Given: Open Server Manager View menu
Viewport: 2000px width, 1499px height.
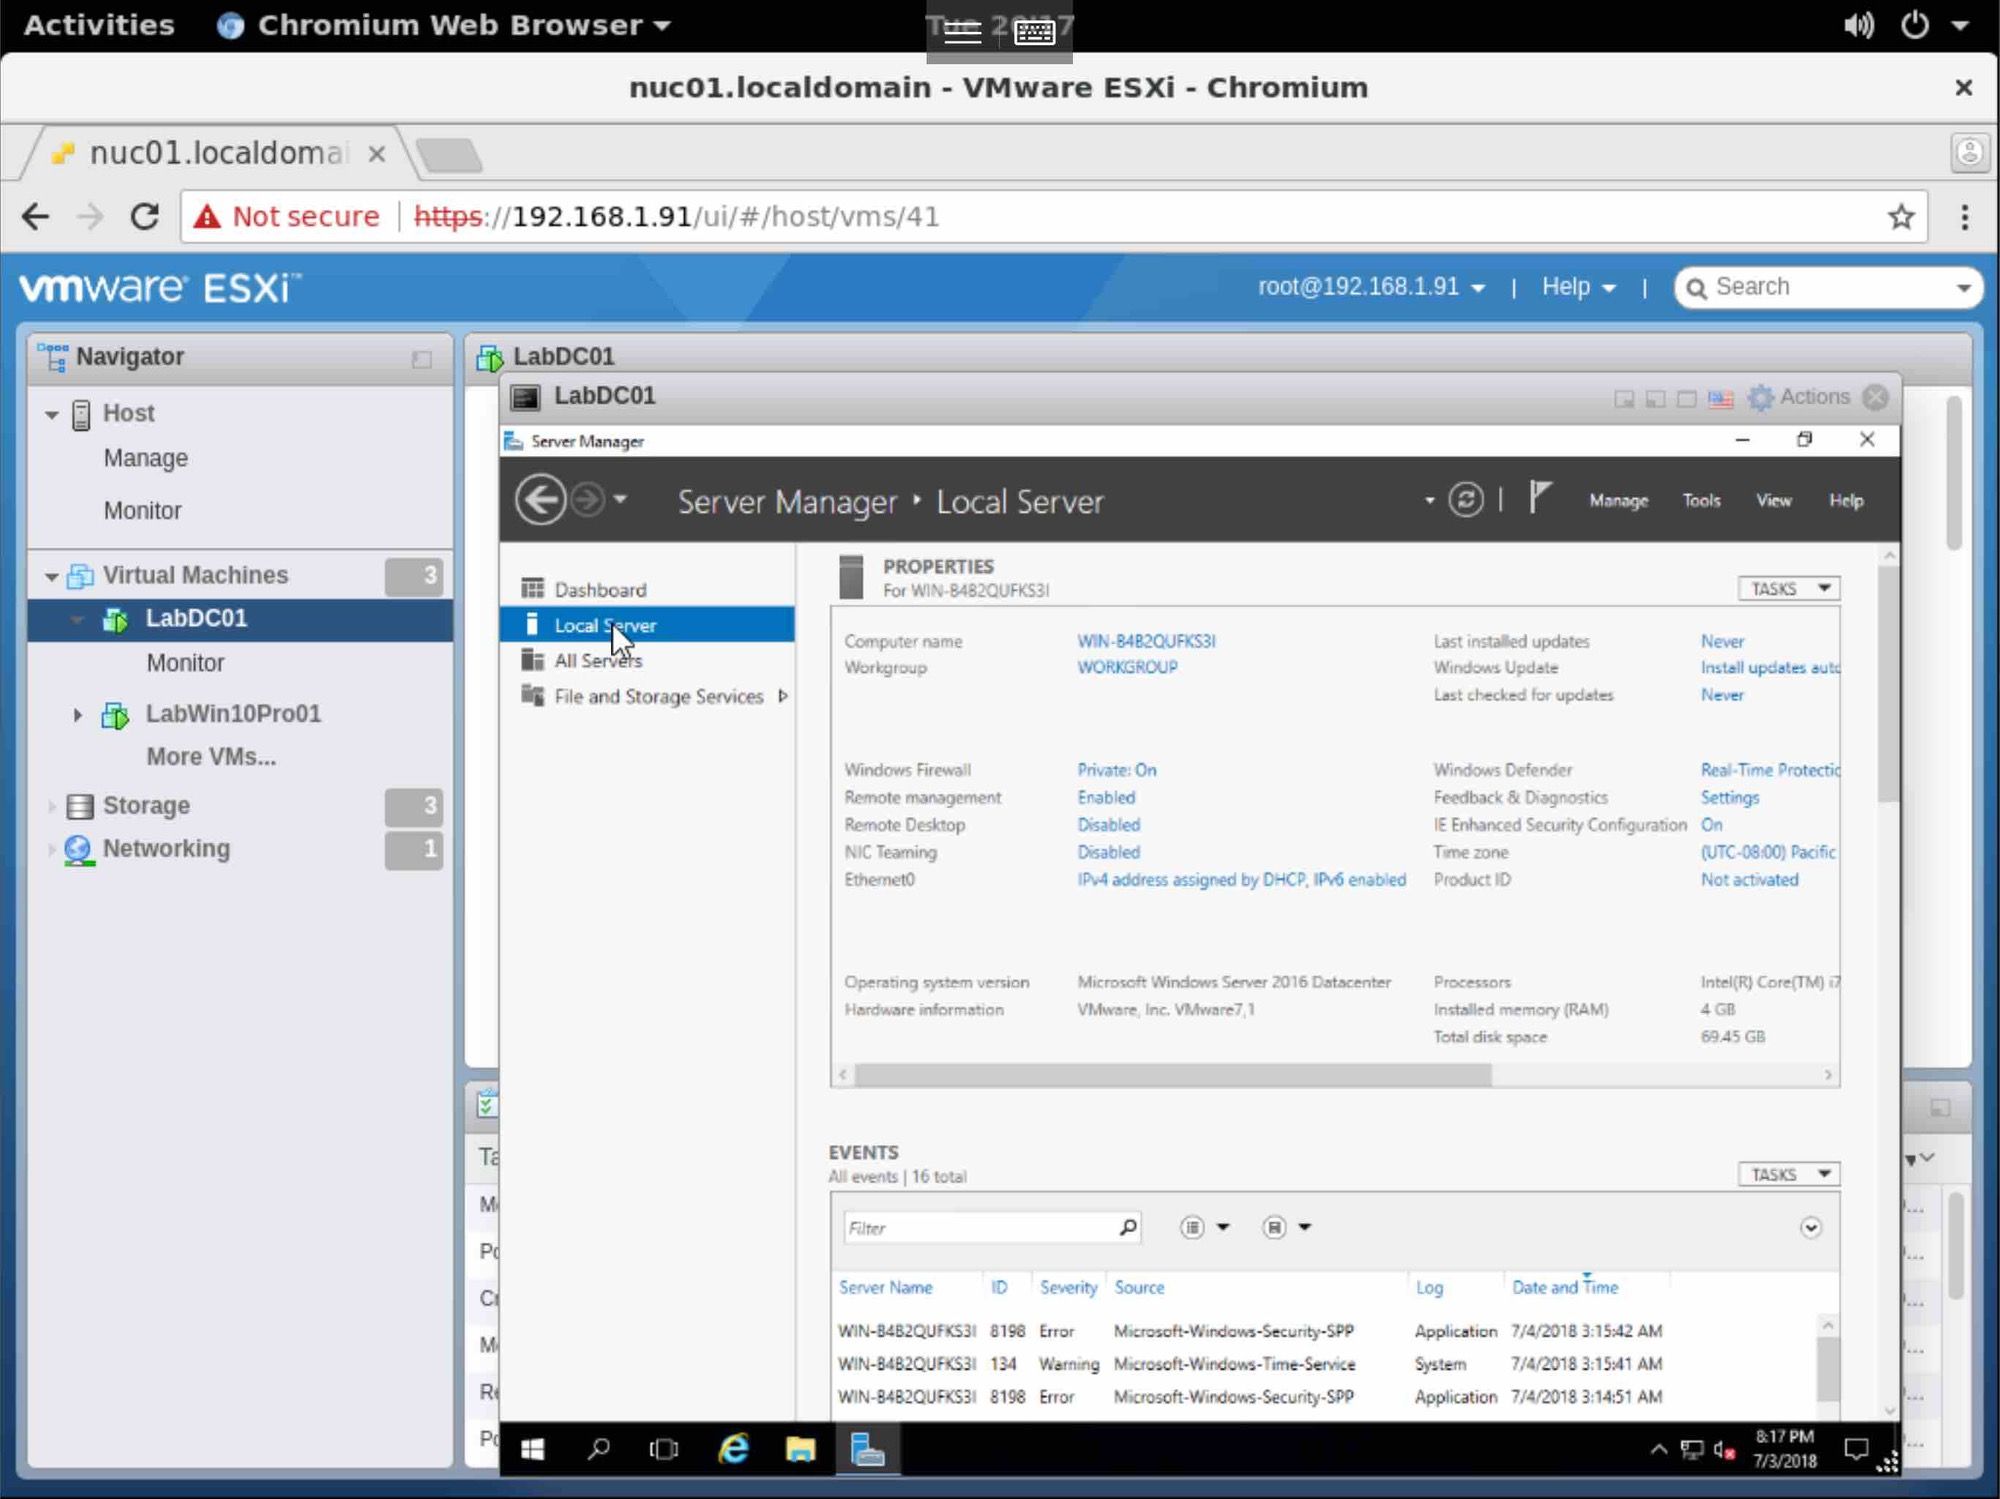Looking at the screenshot, I should click(x=1774, y=500).
